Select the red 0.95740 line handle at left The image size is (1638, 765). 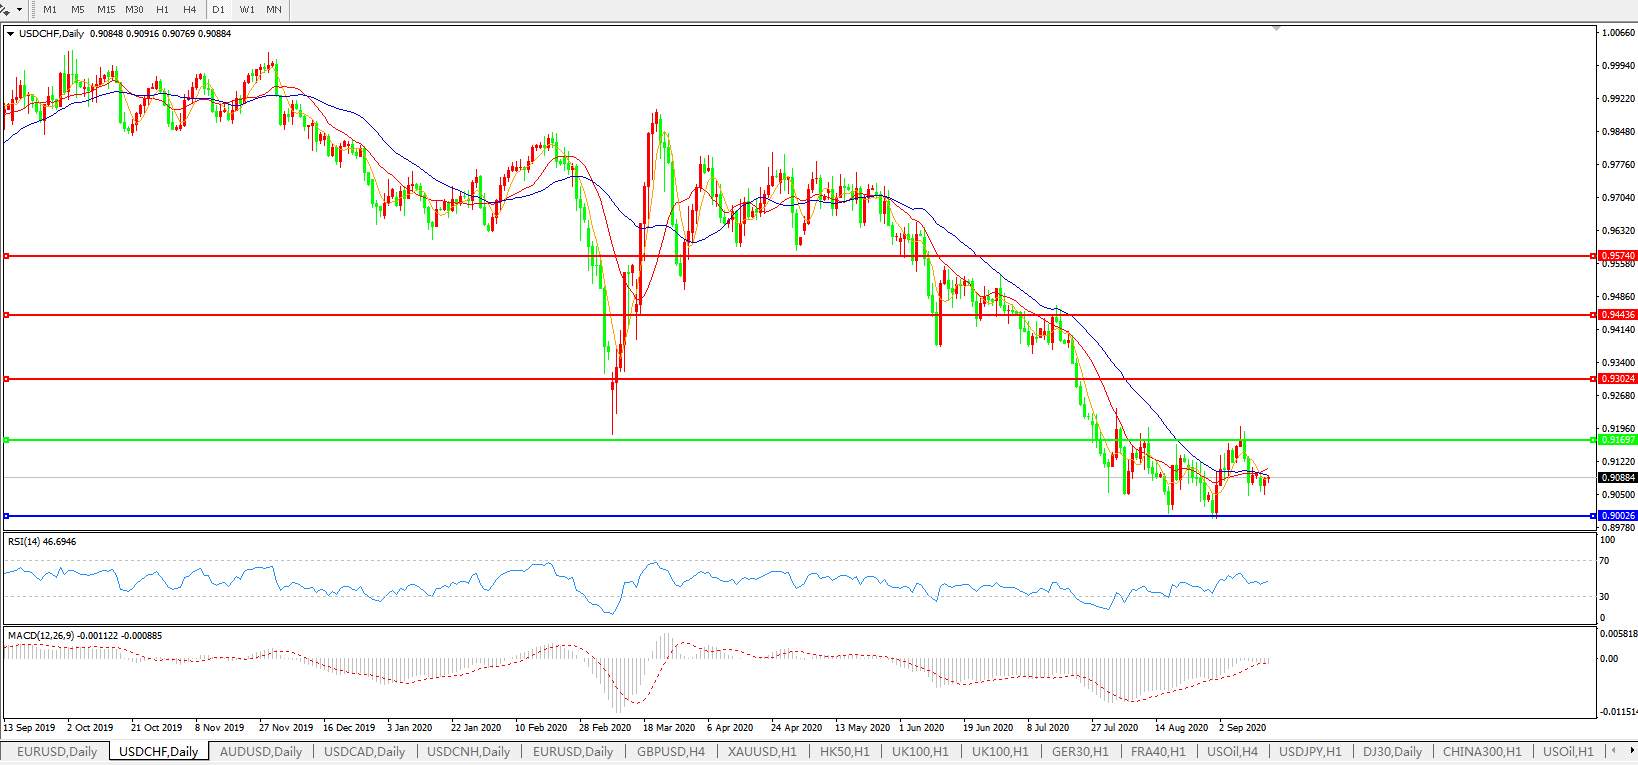7,256
